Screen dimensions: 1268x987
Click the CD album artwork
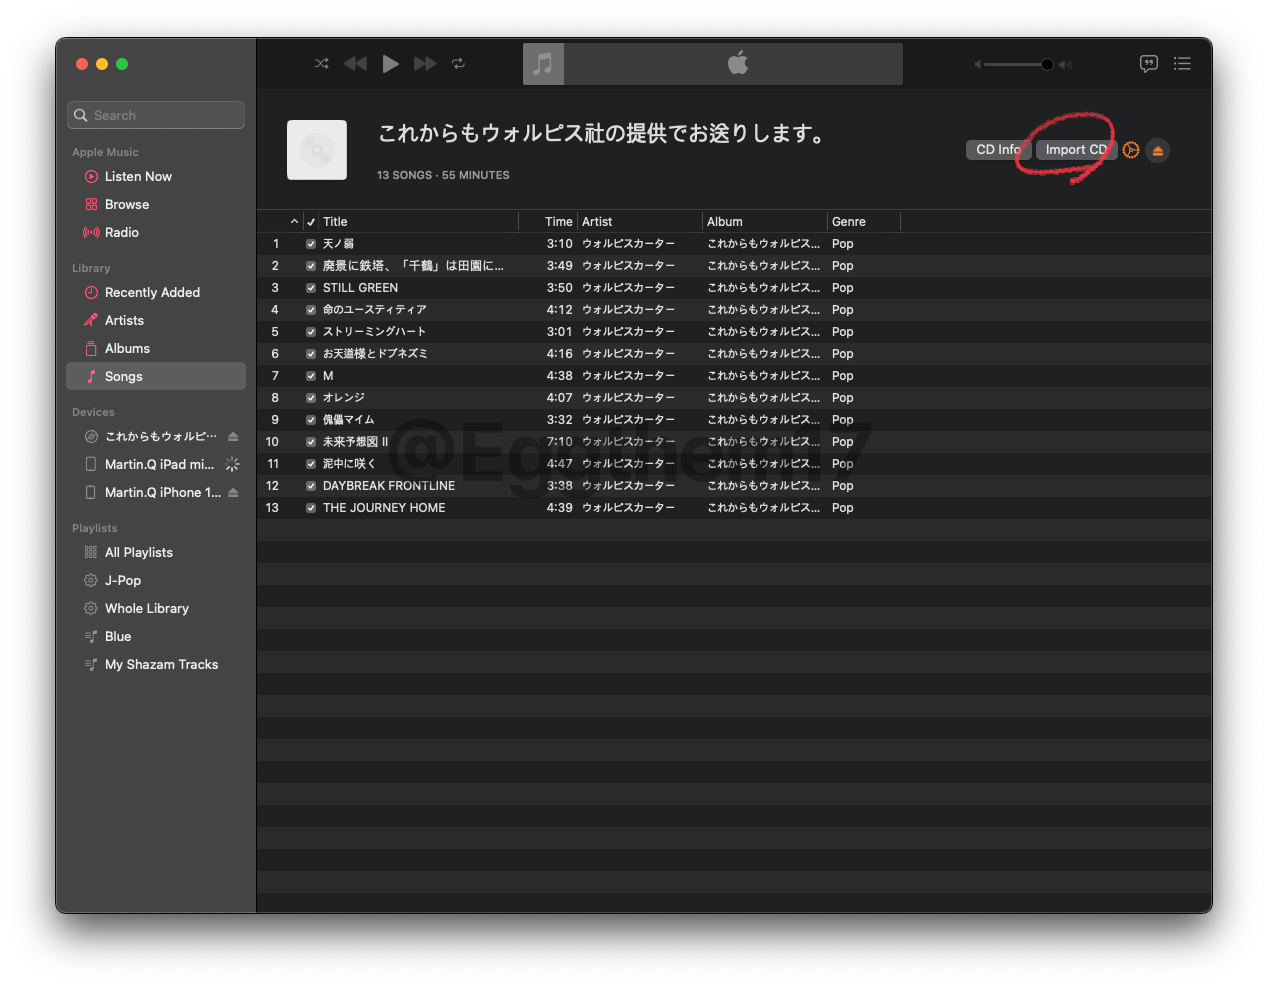(x=317, y=150)
